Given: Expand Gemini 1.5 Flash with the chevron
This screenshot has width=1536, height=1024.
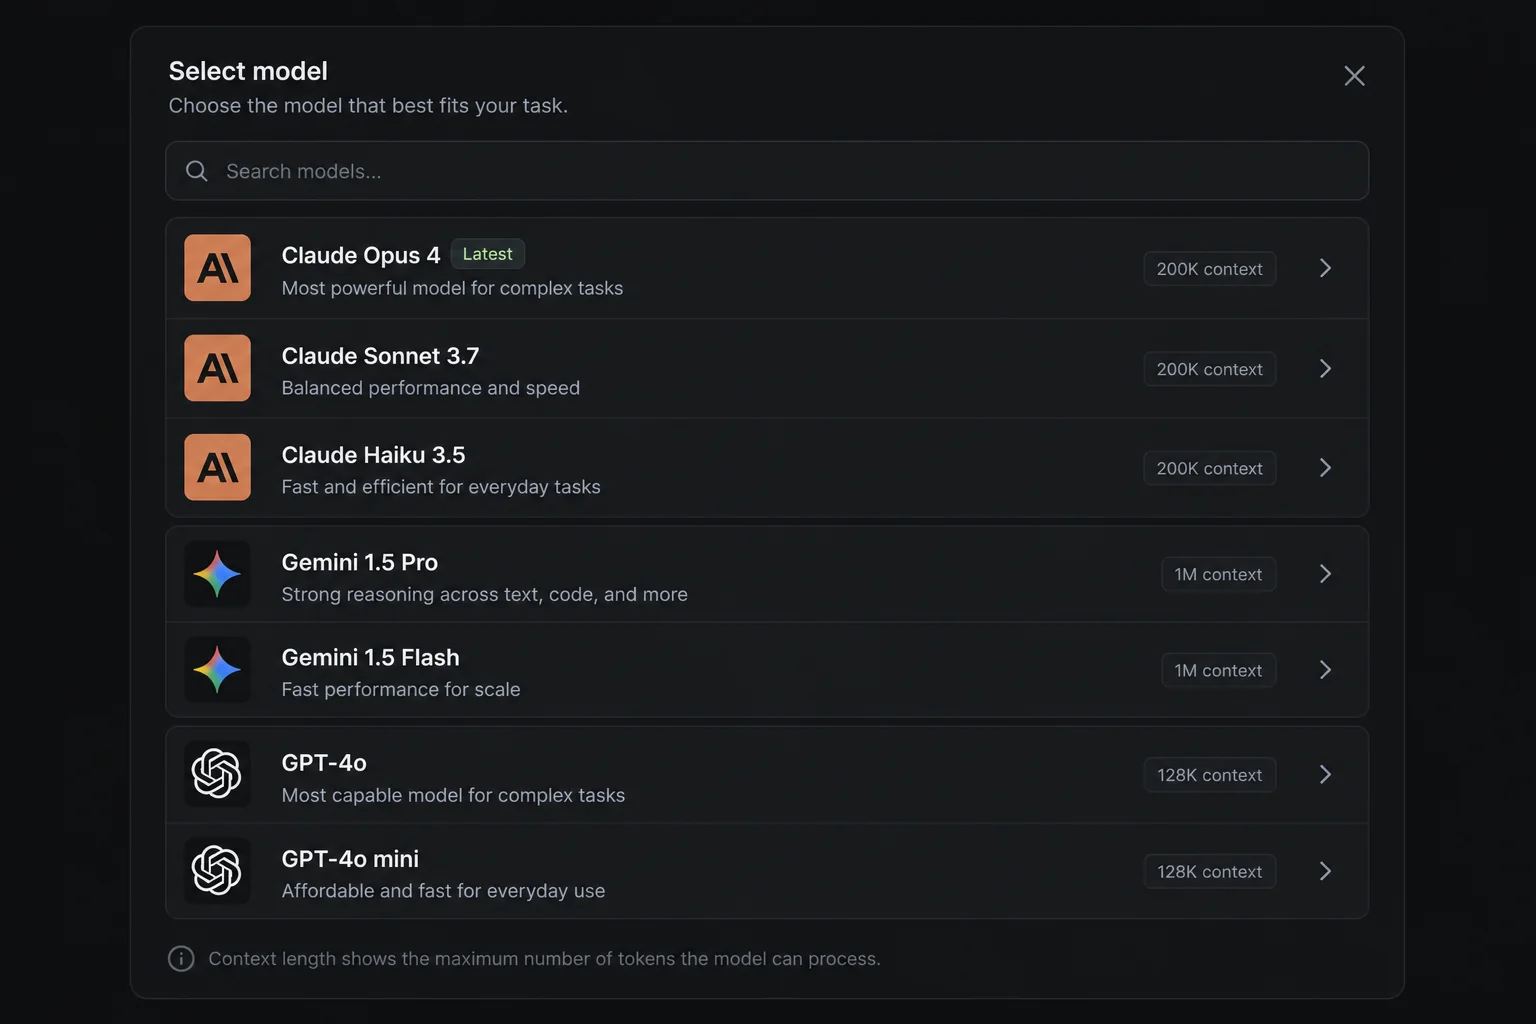Looking at the screenshot, I should click(1325, 670).
